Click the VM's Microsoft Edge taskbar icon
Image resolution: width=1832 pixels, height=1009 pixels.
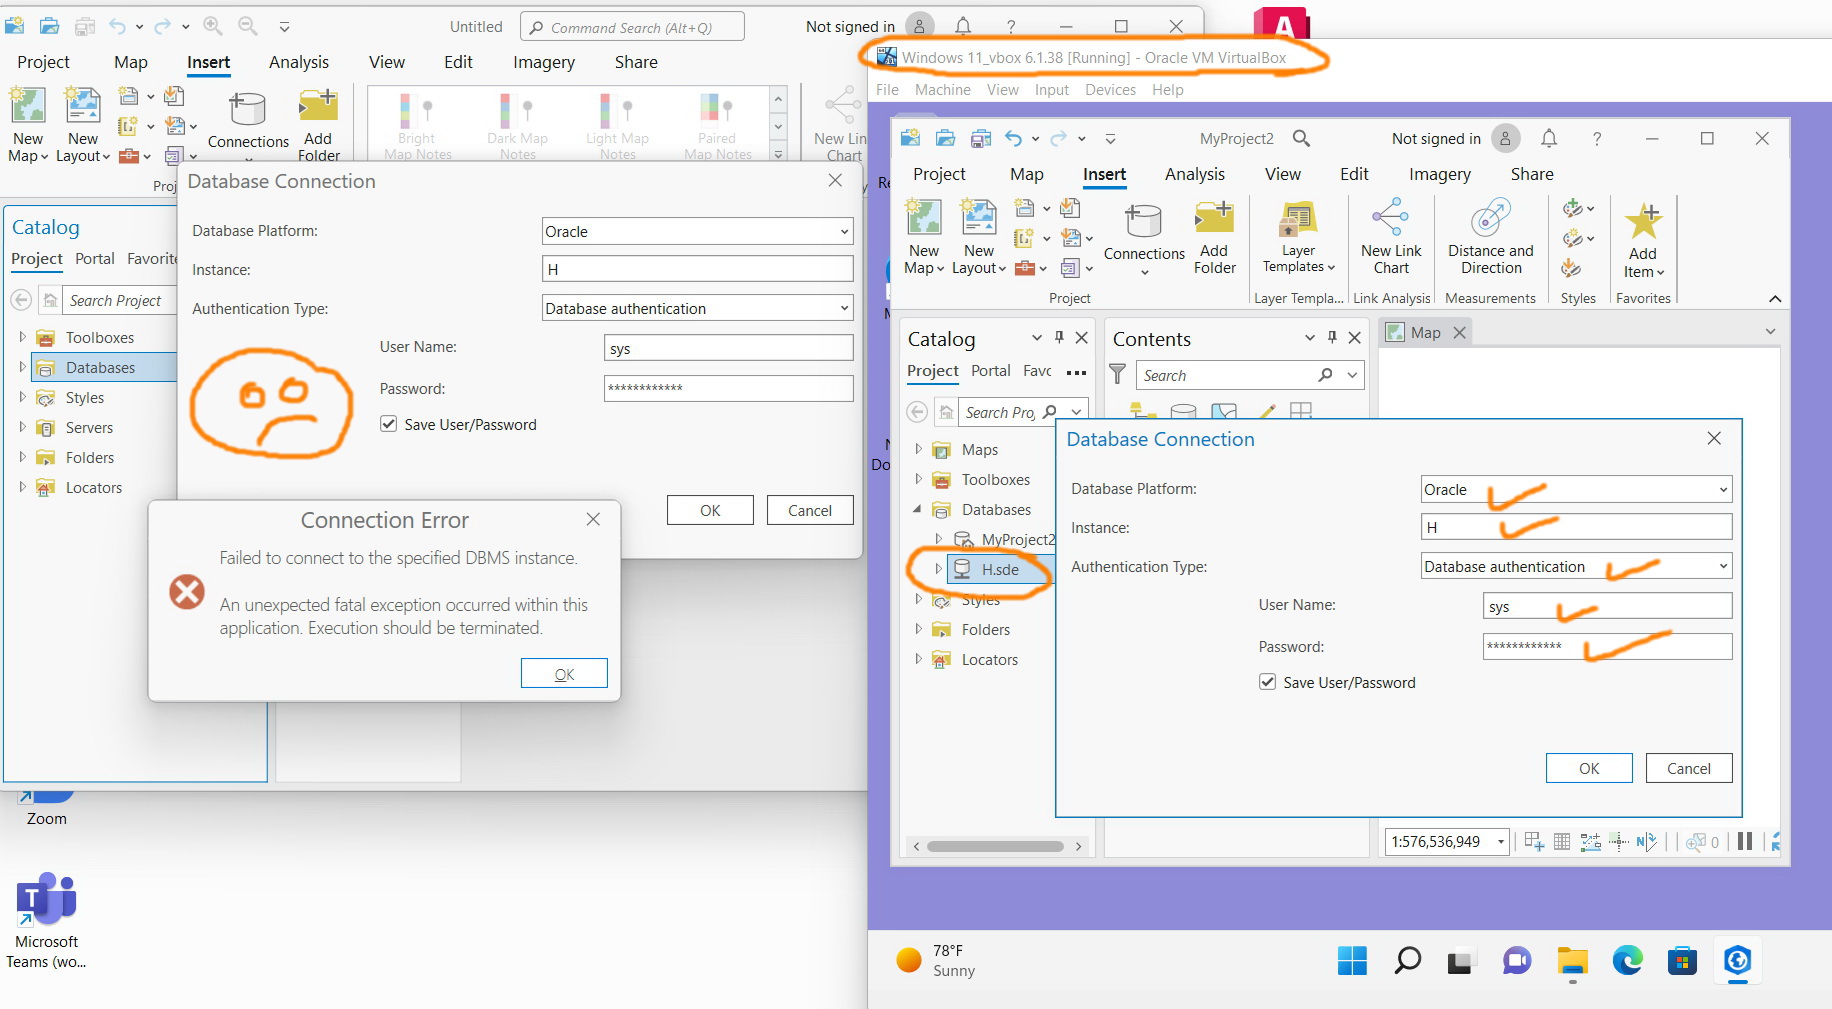click(x=1627, y=961)
